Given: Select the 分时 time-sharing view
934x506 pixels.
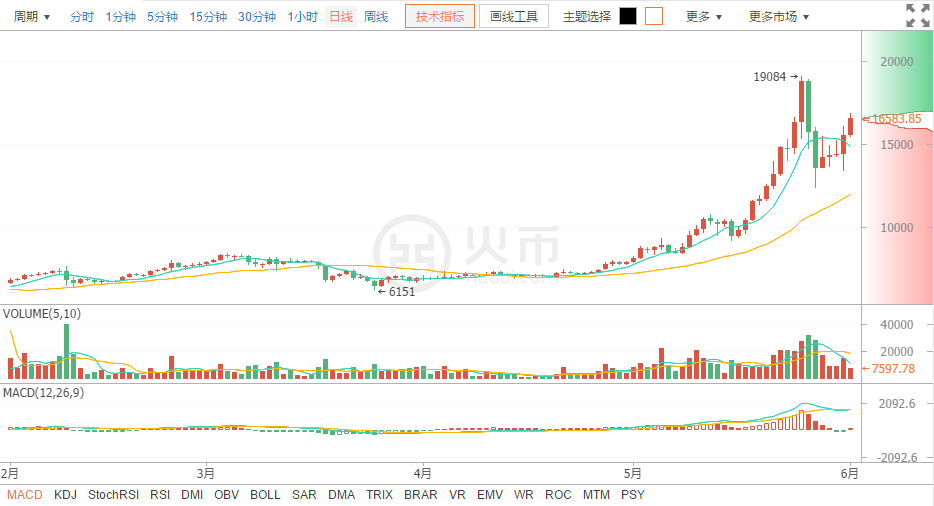Looking at the screenshot, I should pyautogui.click(x=82, y=17).
